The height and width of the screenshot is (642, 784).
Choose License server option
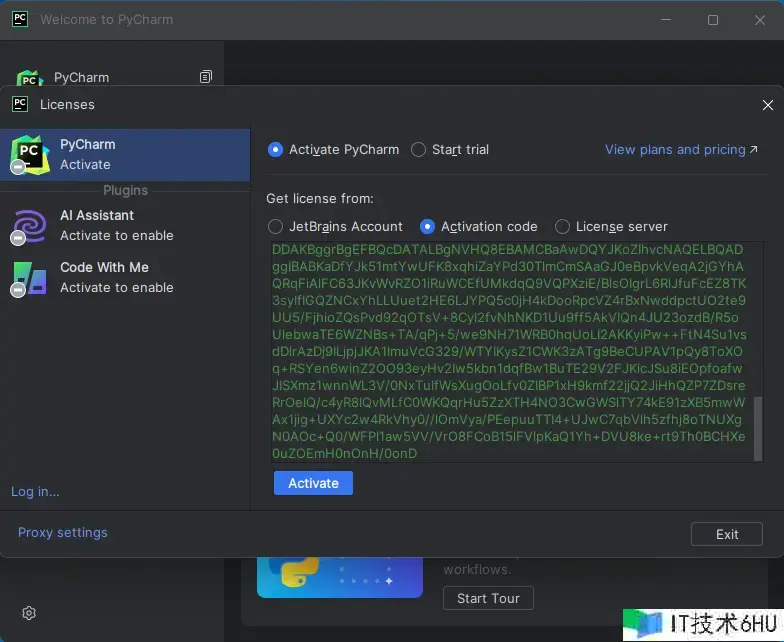[x=563, y=227]
